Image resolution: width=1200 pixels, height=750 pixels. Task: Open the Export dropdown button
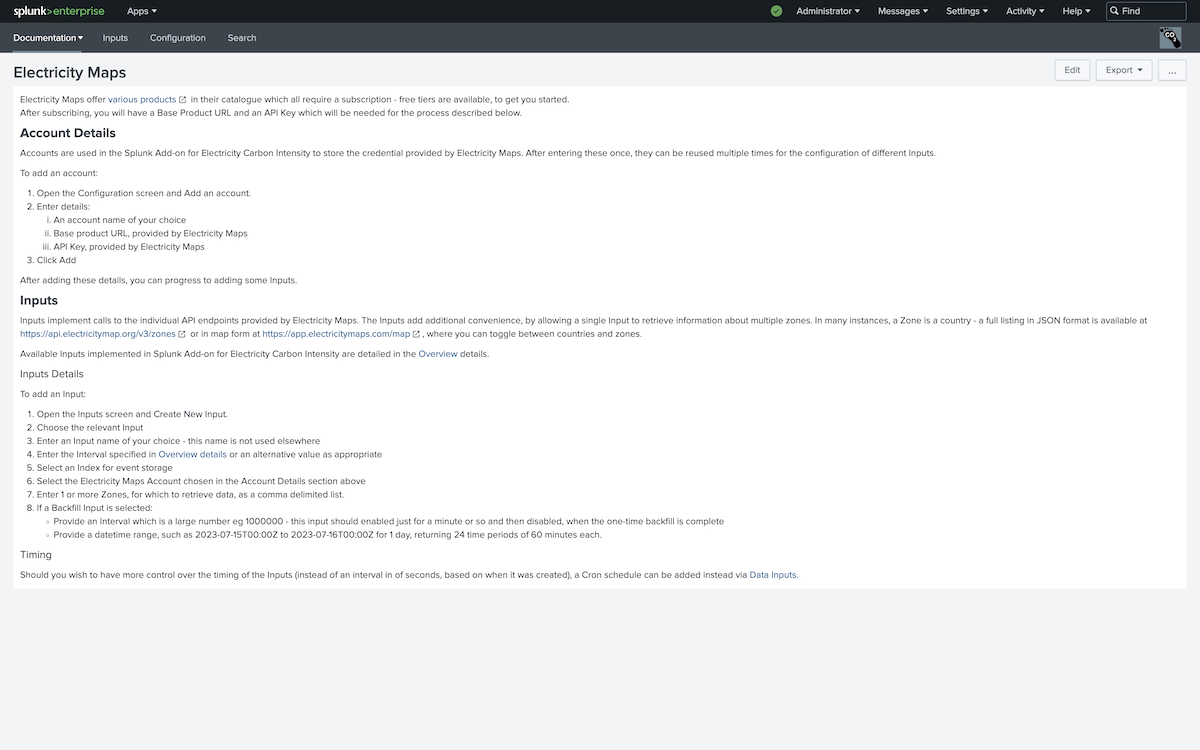[x=1124, y=70]
